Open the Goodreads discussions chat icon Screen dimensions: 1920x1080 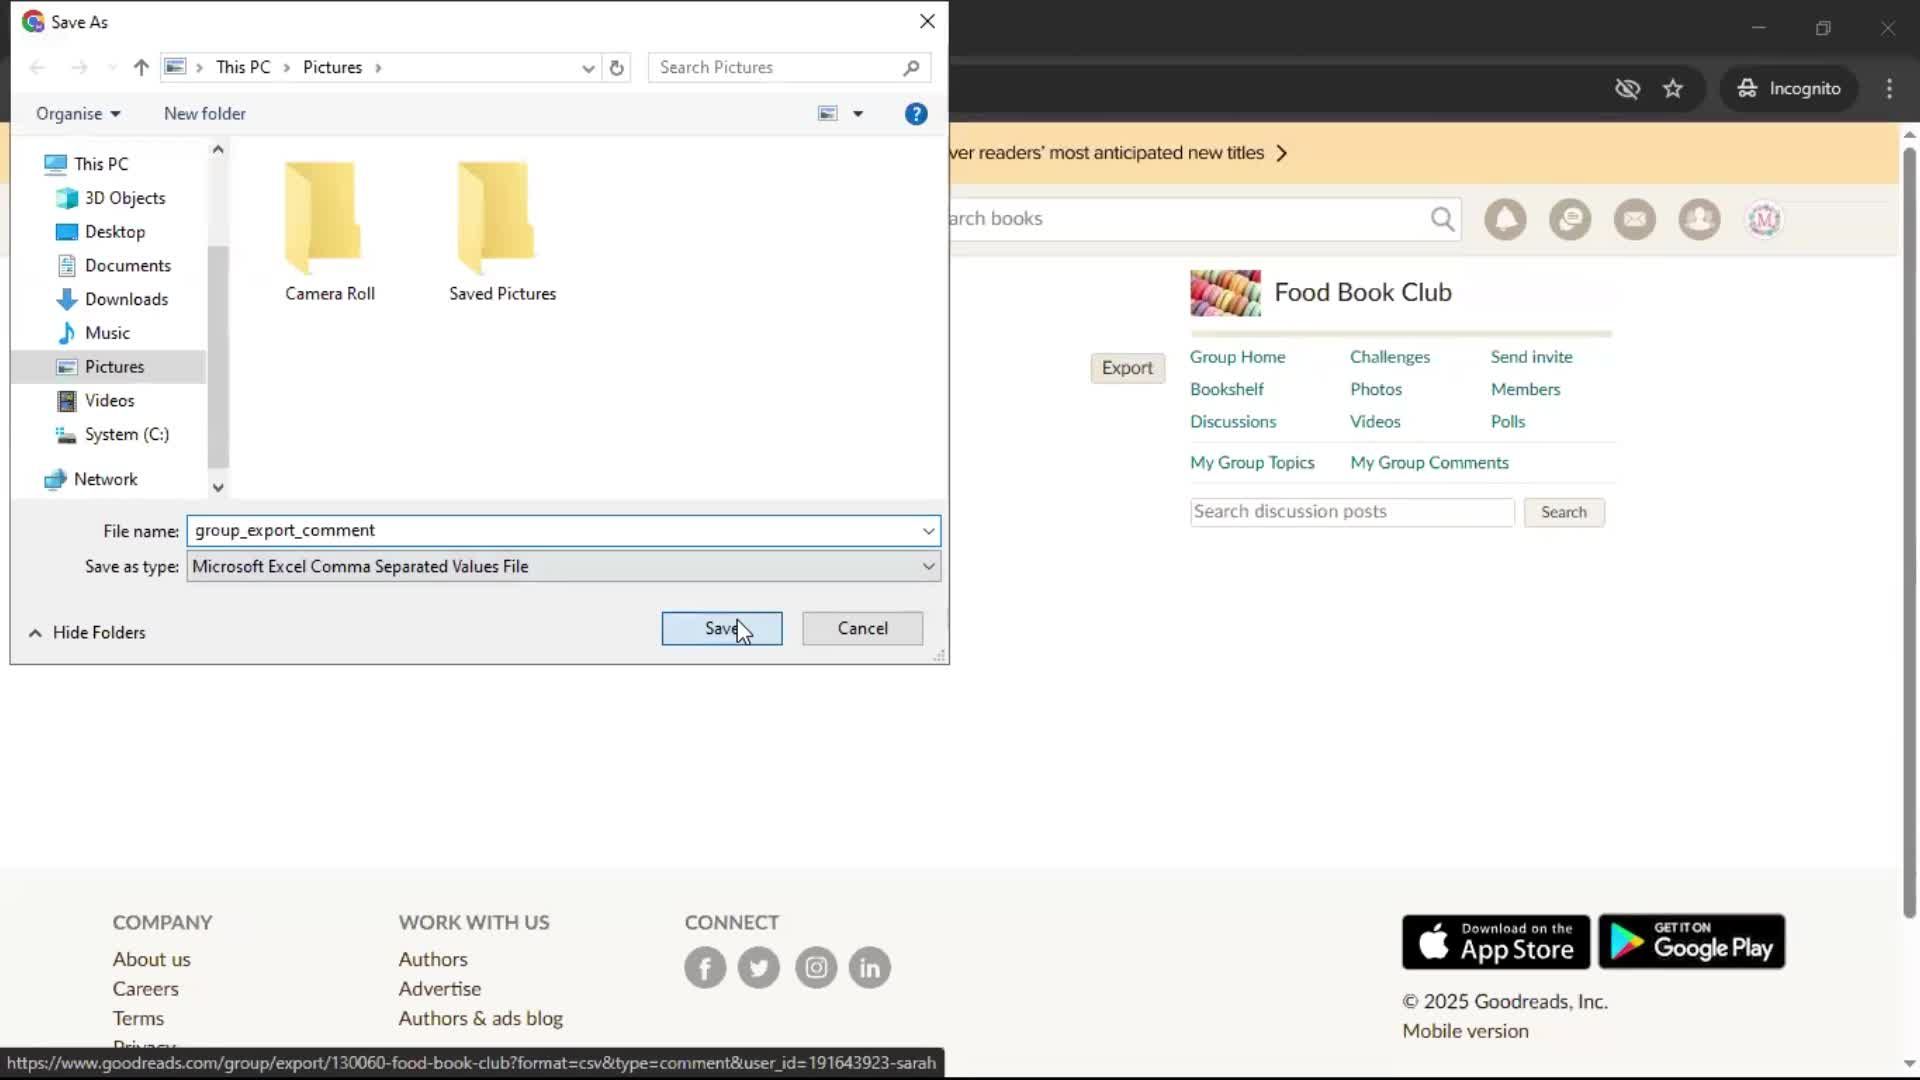(x=1570, y=219)
